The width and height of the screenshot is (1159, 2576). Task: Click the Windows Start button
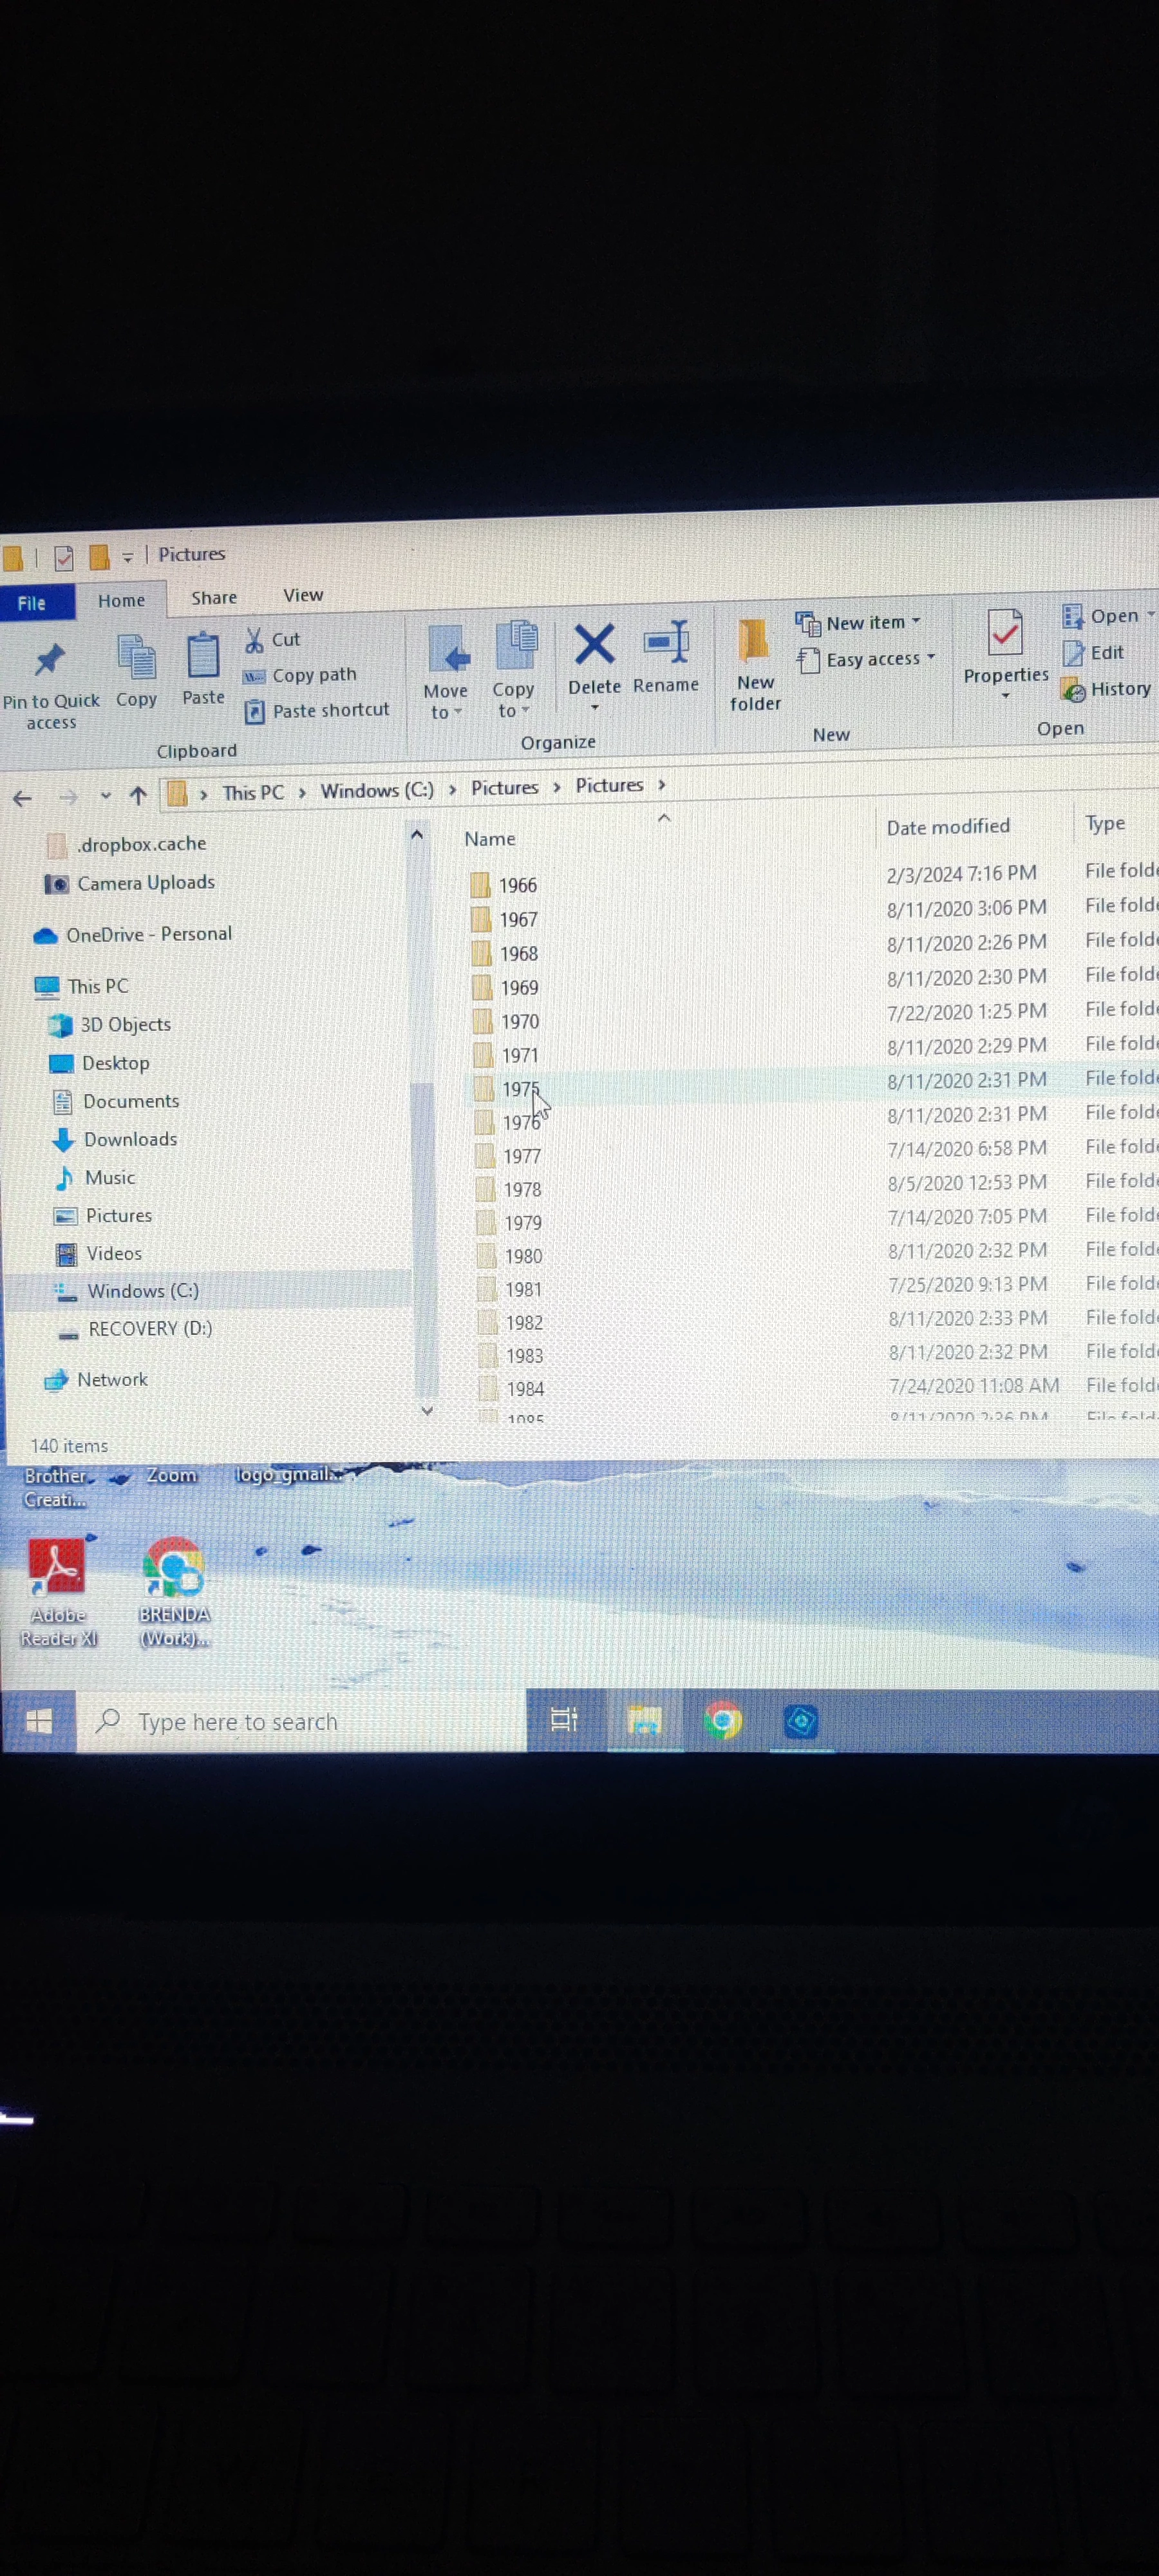coord(38,1721)
